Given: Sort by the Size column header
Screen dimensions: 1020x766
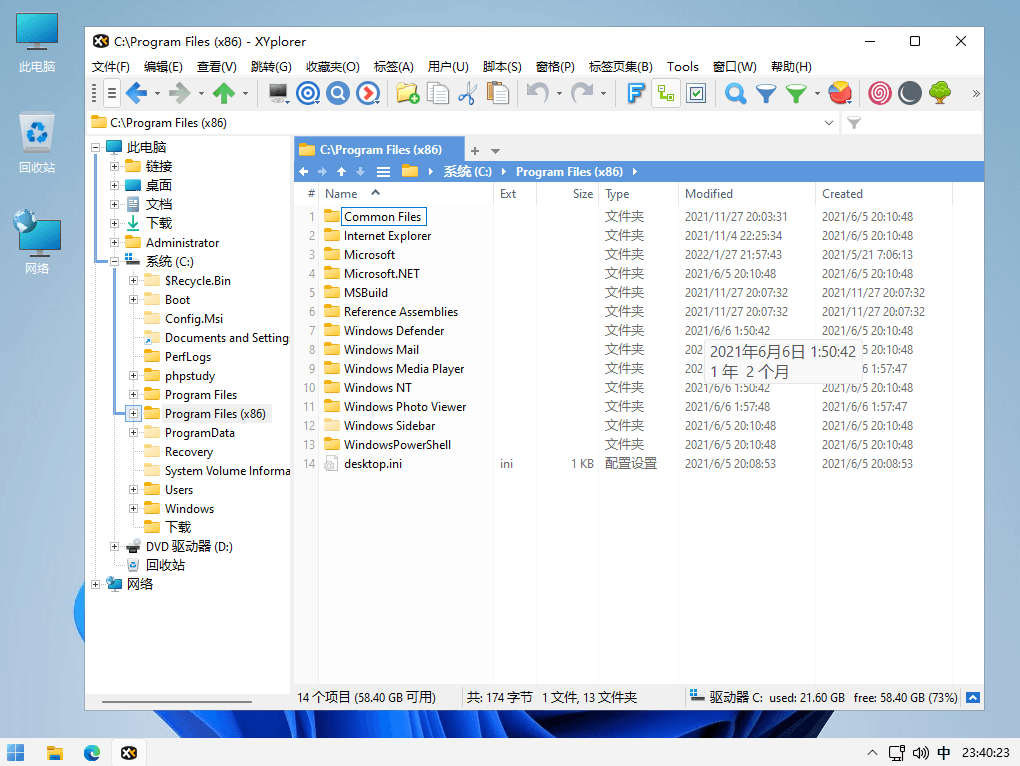Looking at the screenshot, I should coord(567,194).
